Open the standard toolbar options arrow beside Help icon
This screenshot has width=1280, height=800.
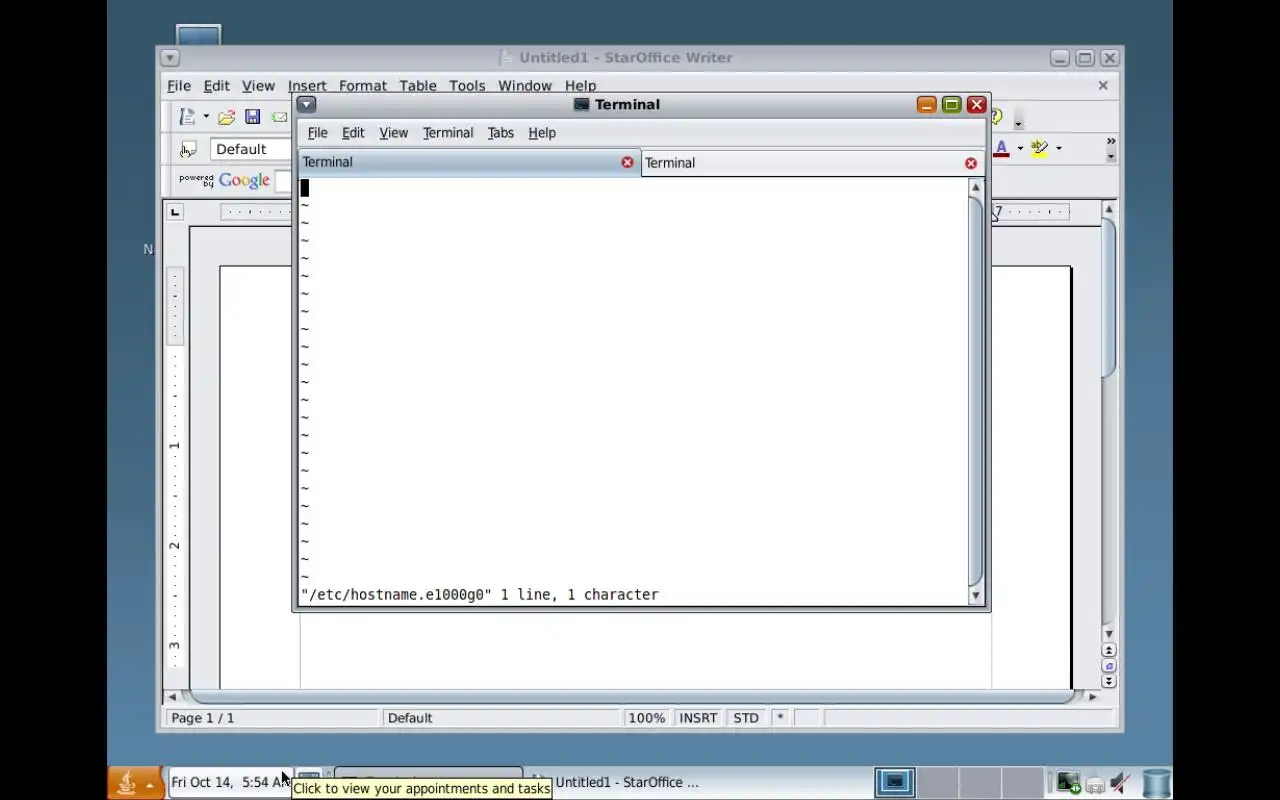[1019, 124]
